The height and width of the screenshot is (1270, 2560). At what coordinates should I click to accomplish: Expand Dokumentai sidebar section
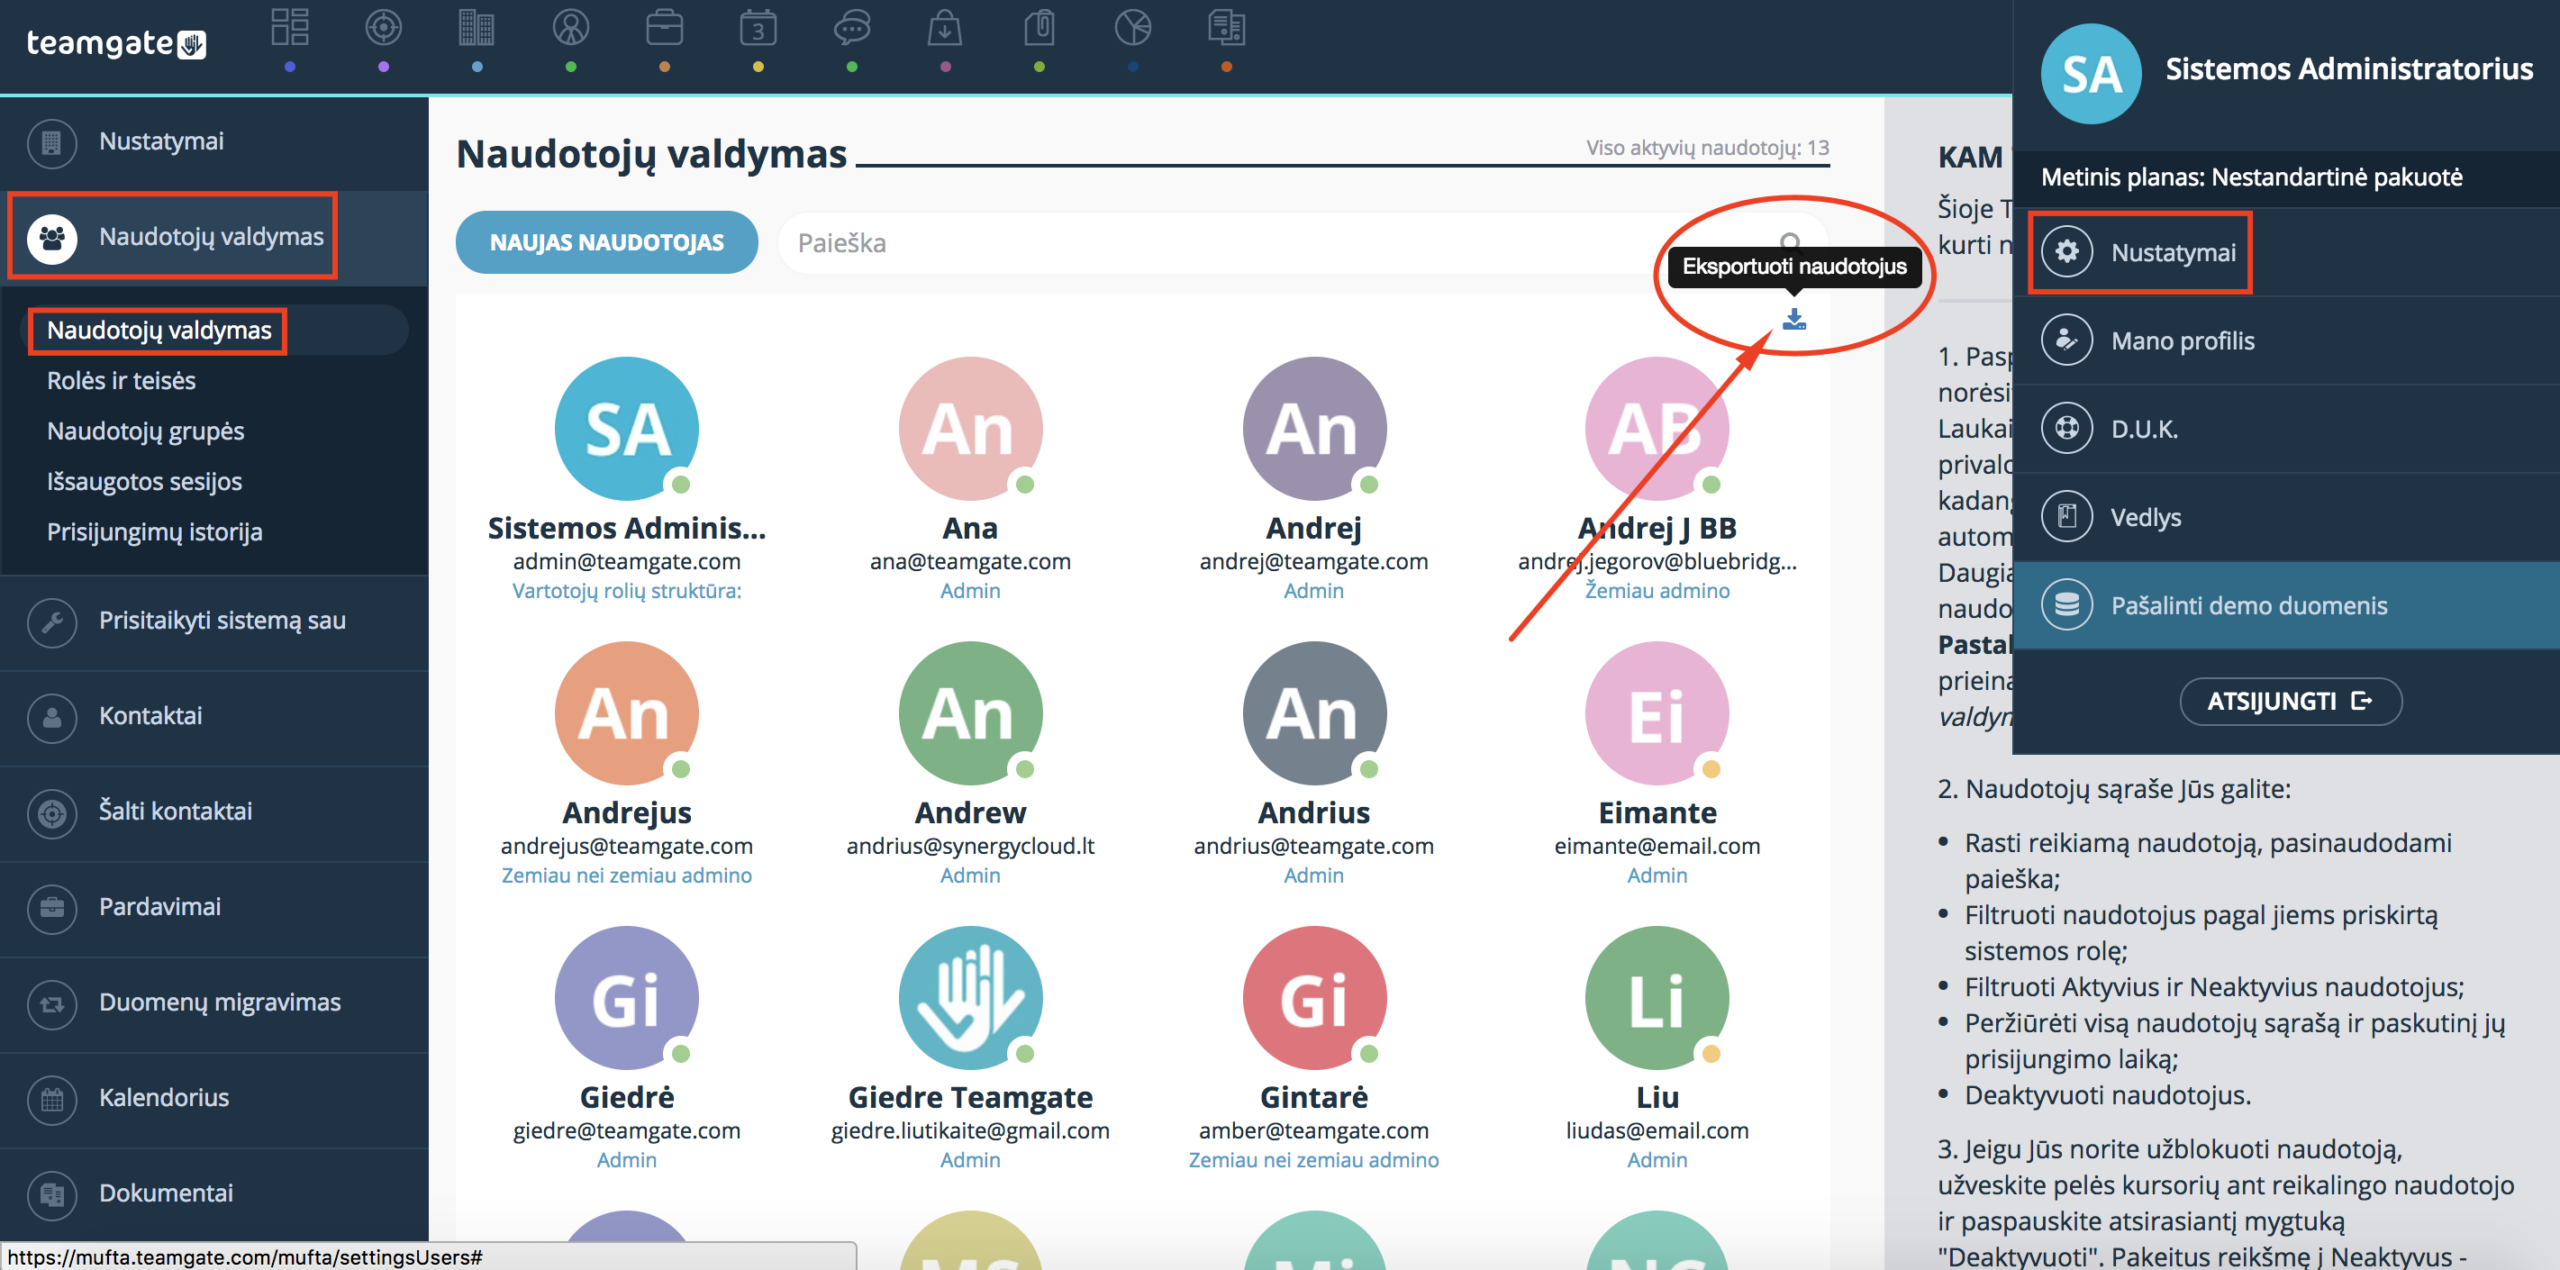pos(214,1194)
